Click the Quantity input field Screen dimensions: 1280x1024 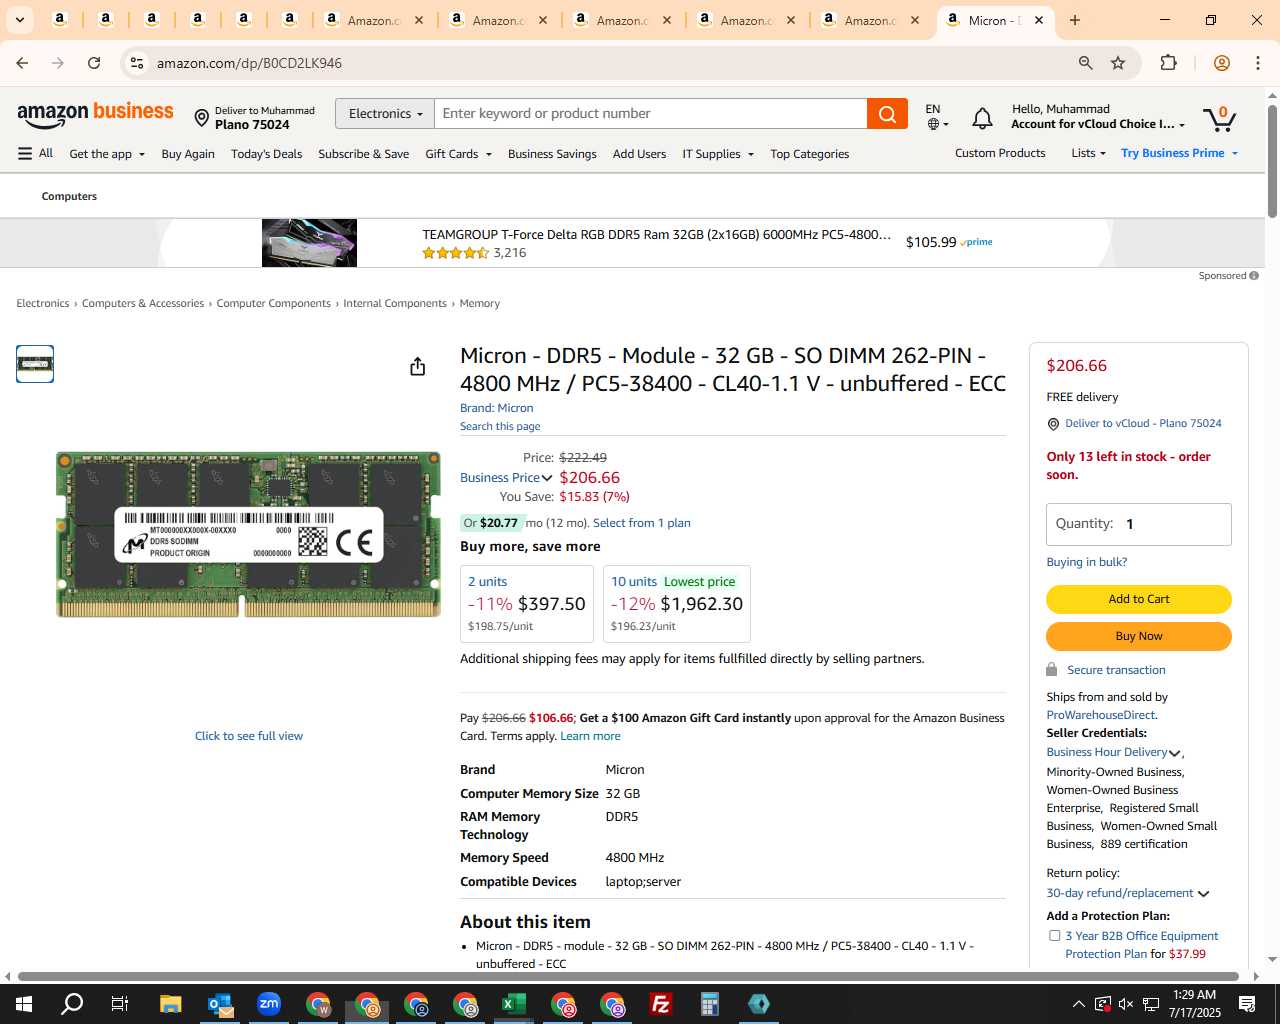coord(1138,524)
